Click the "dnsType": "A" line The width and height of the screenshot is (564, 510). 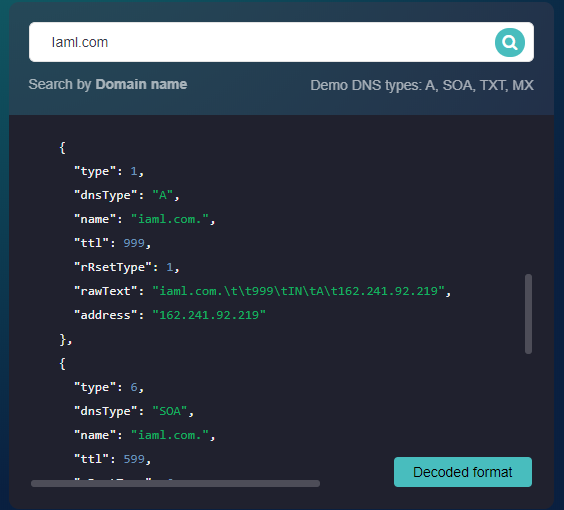127,195
